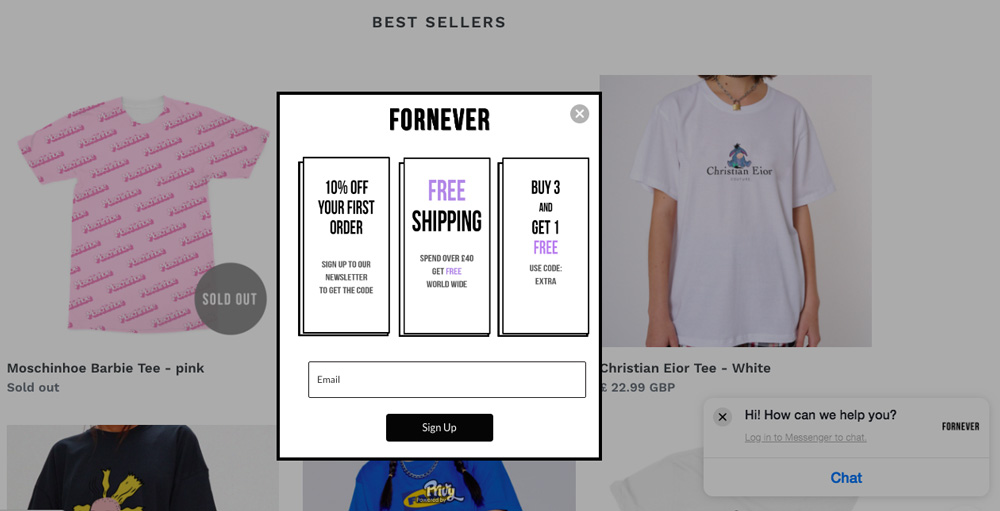The image size is (1000, 511).
Task: Click the Sold Out badge on pink tee
Action: 230,299
